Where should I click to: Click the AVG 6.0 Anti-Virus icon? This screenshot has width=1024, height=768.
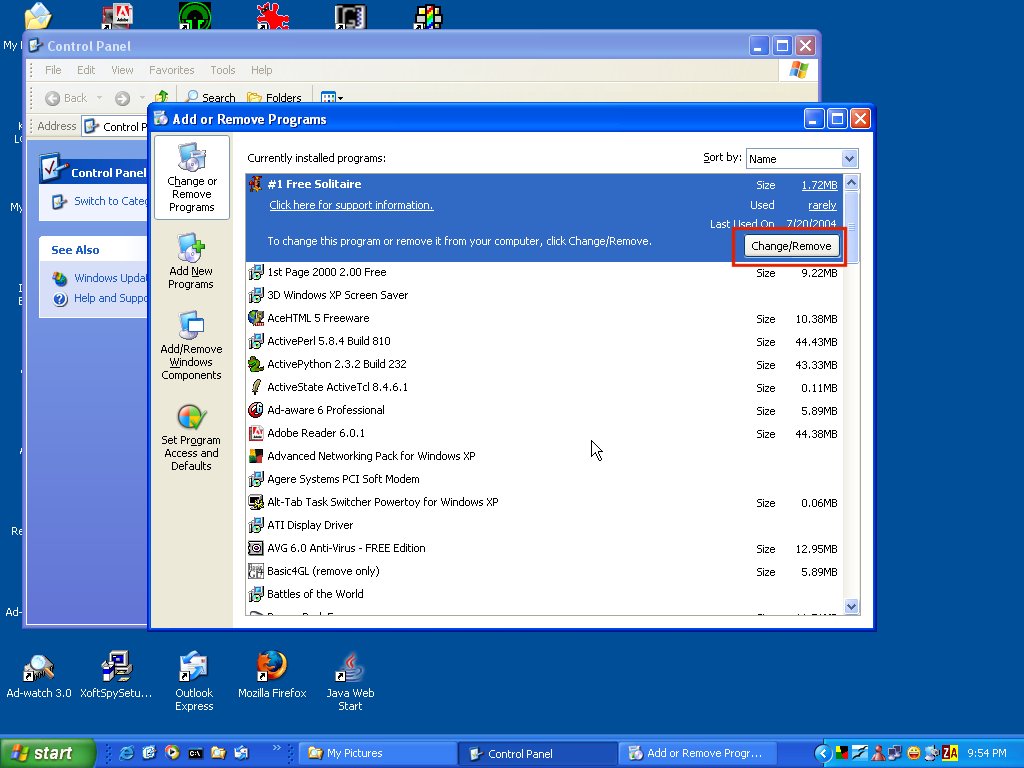[256, 548]
